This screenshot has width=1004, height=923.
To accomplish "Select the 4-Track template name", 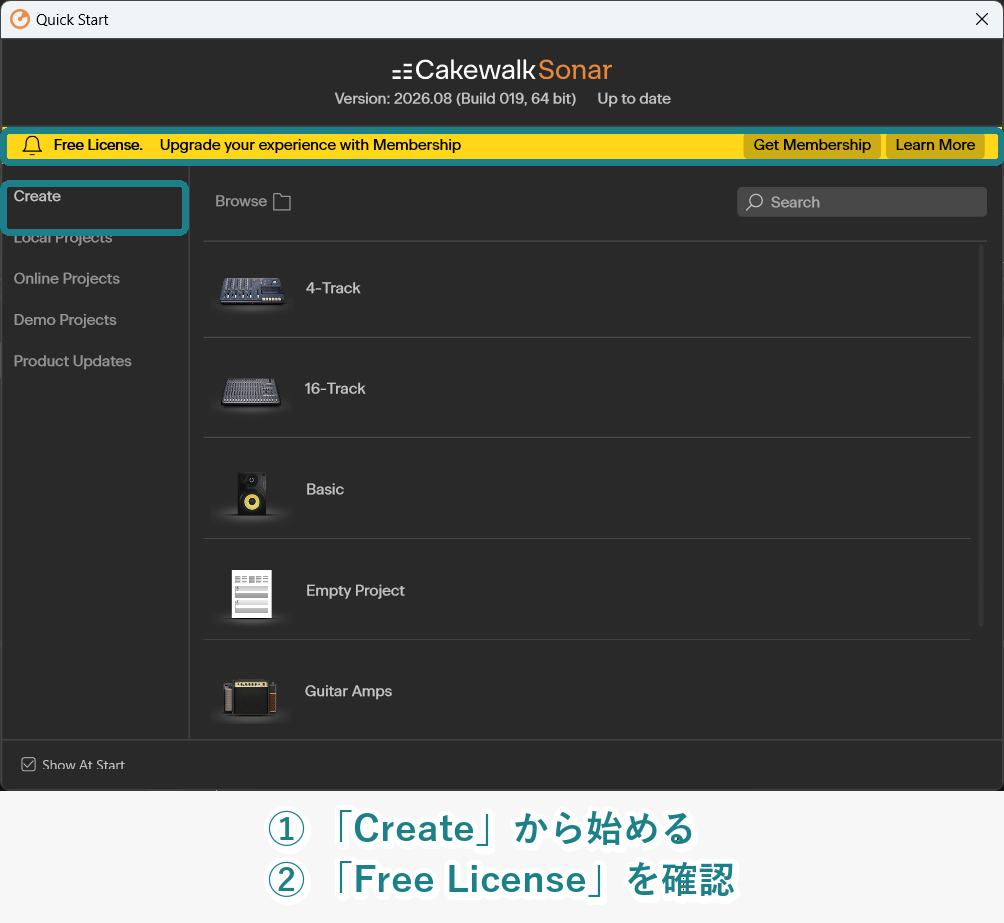I will [x=333, y=288].
